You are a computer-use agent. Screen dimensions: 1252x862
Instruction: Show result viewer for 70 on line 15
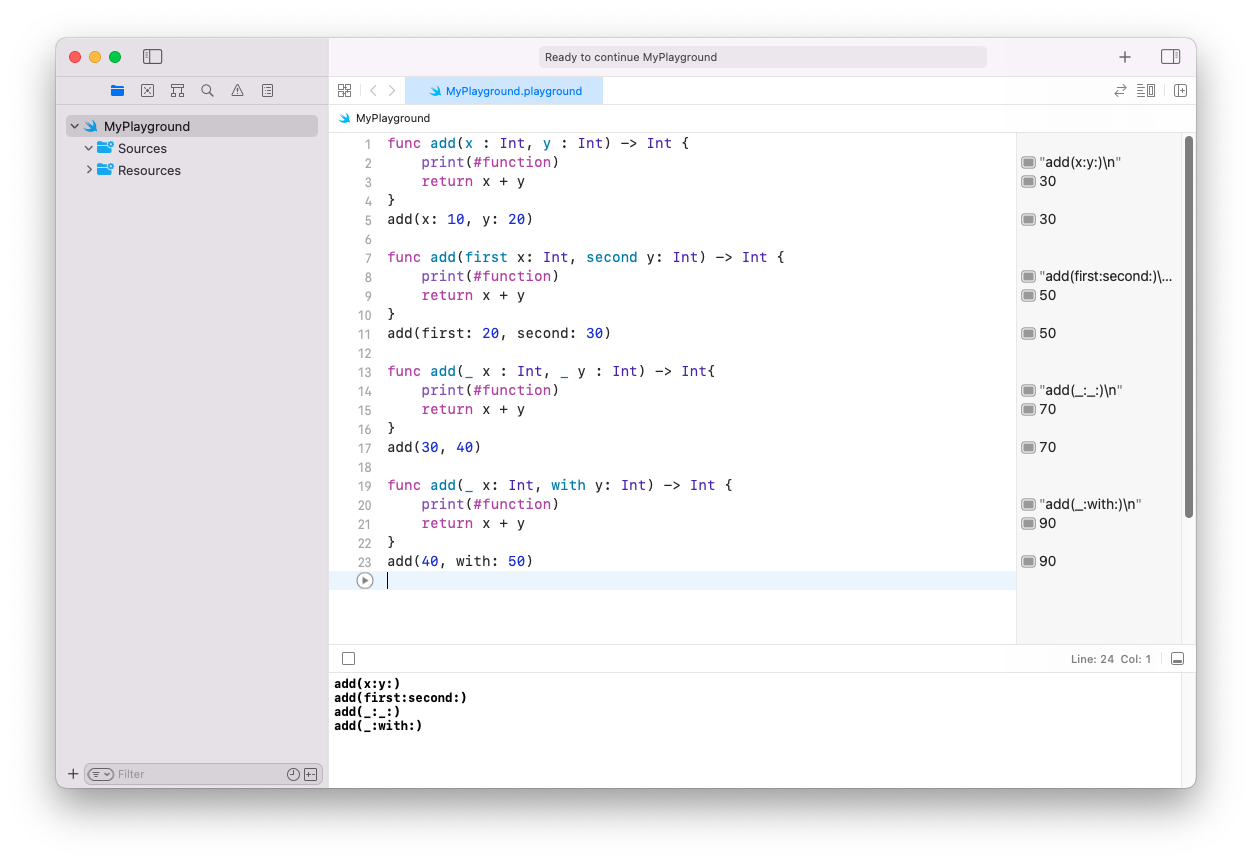pyautogui.click(x=1028, y=409)
